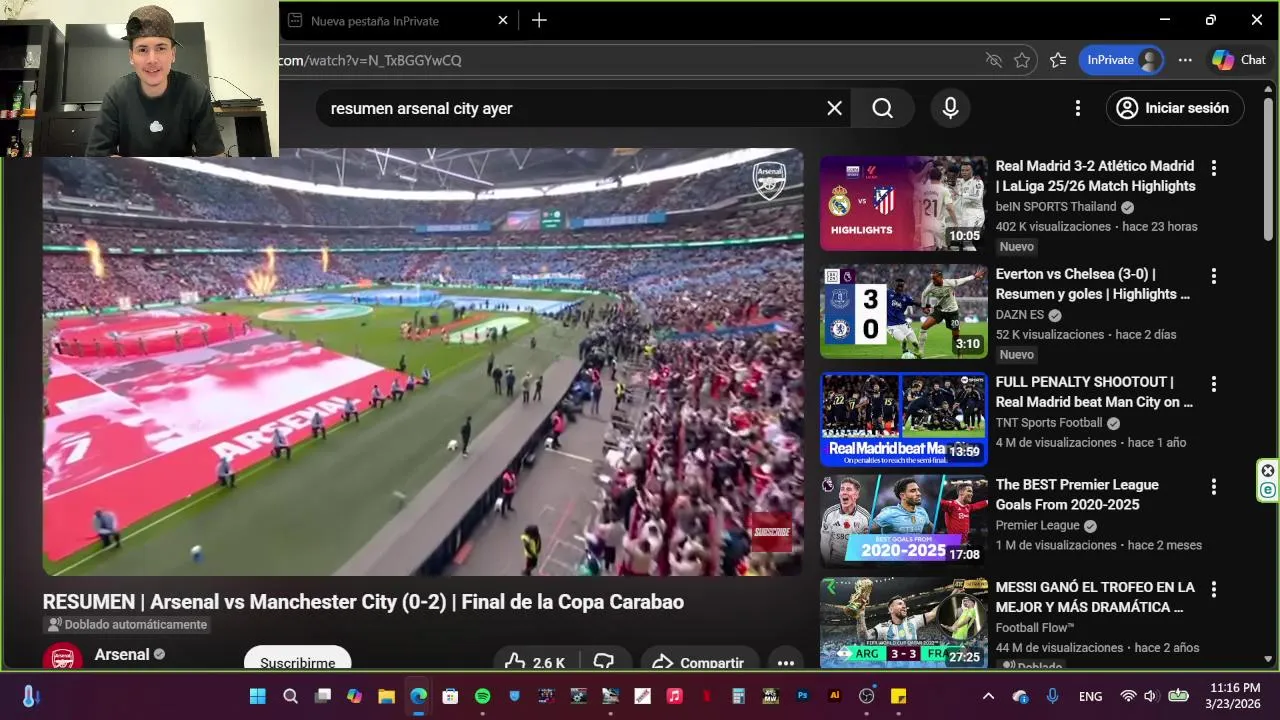Close the 'Nueva pestaña InPrivate' tab
The width and height of the screenshot is (1280, 720).
(503, 20)
